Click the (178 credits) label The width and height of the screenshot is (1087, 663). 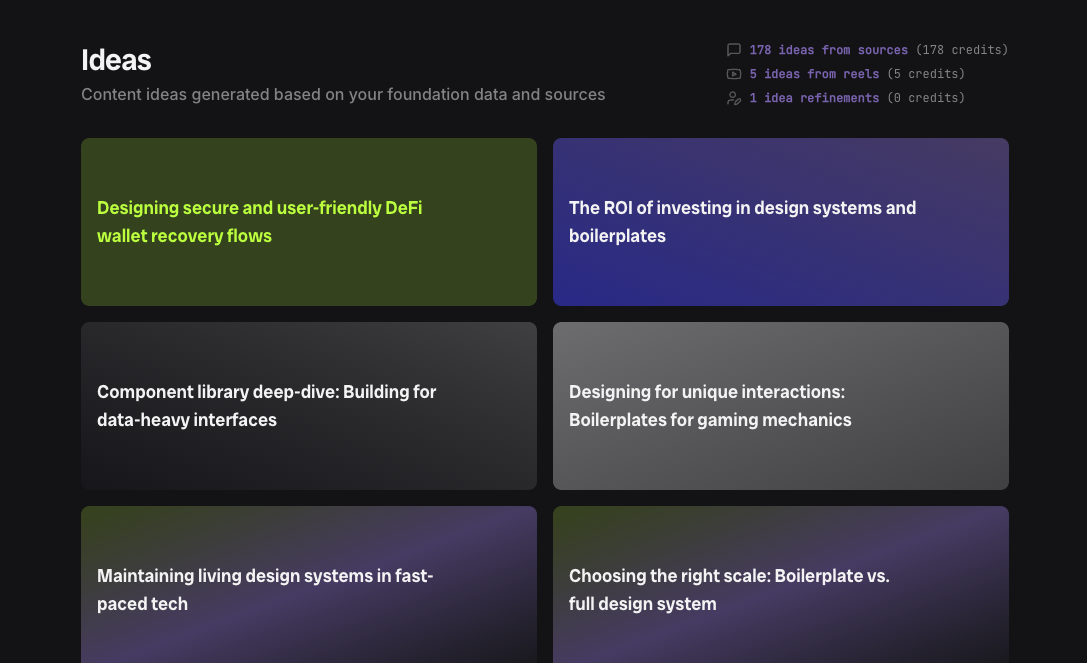[961, 50]
